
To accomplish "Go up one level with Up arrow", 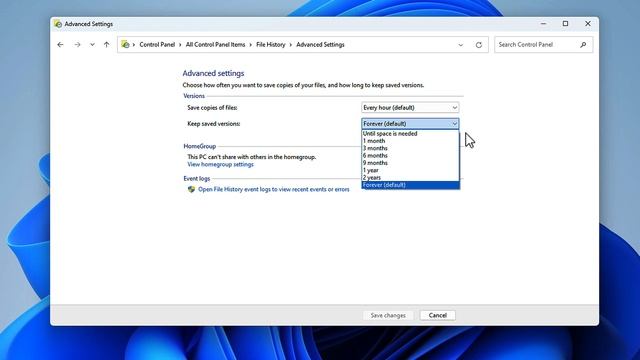I will 107,44.
